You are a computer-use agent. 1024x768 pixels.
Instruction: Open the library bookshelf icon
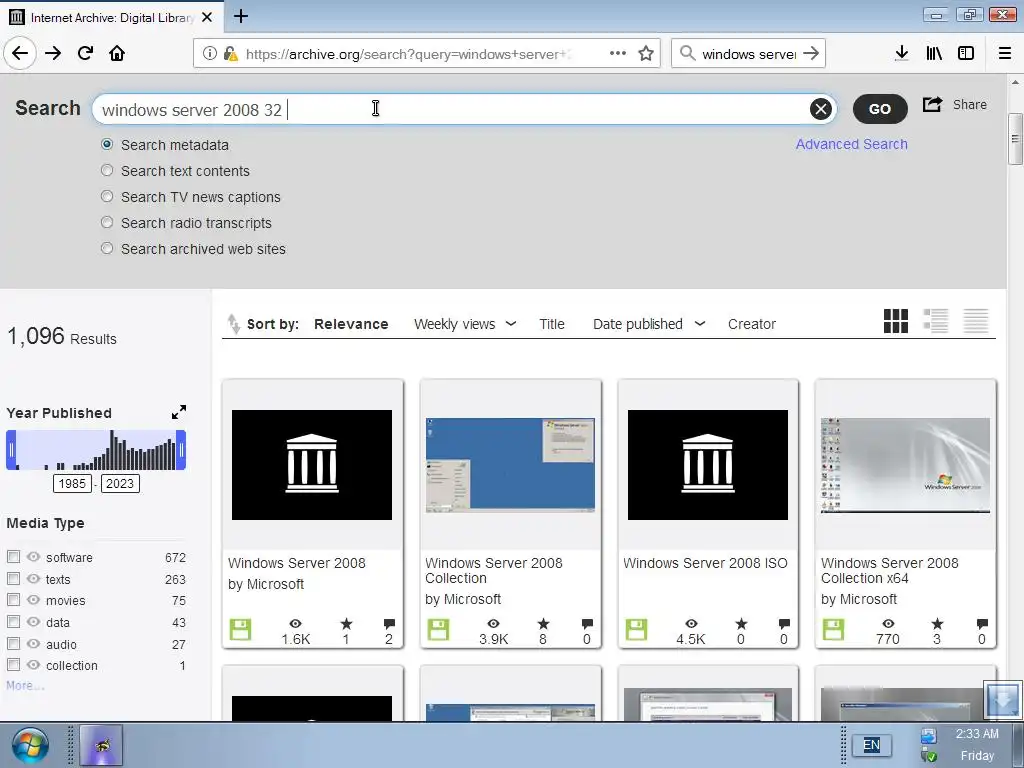click(x=934, y=53)
